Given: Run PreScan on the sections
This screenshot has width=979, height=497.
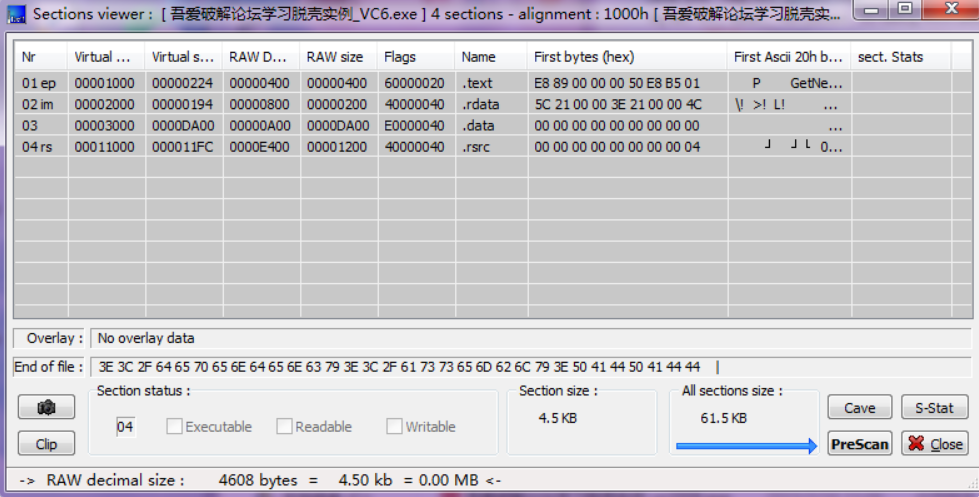Looking at the screenshot, I should pos(859,444).
